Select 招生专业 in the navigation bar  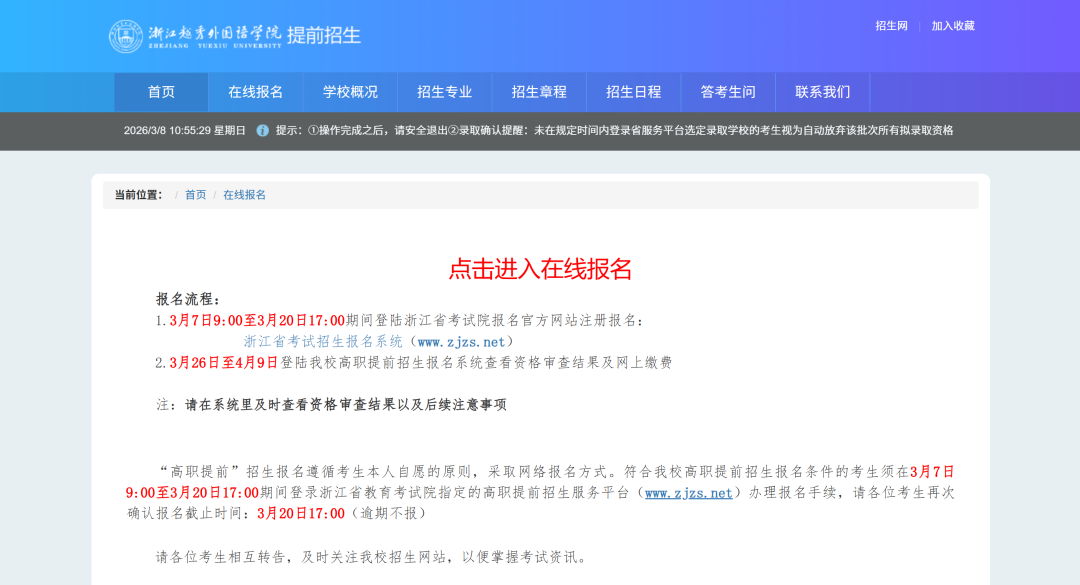coord(443,91)
